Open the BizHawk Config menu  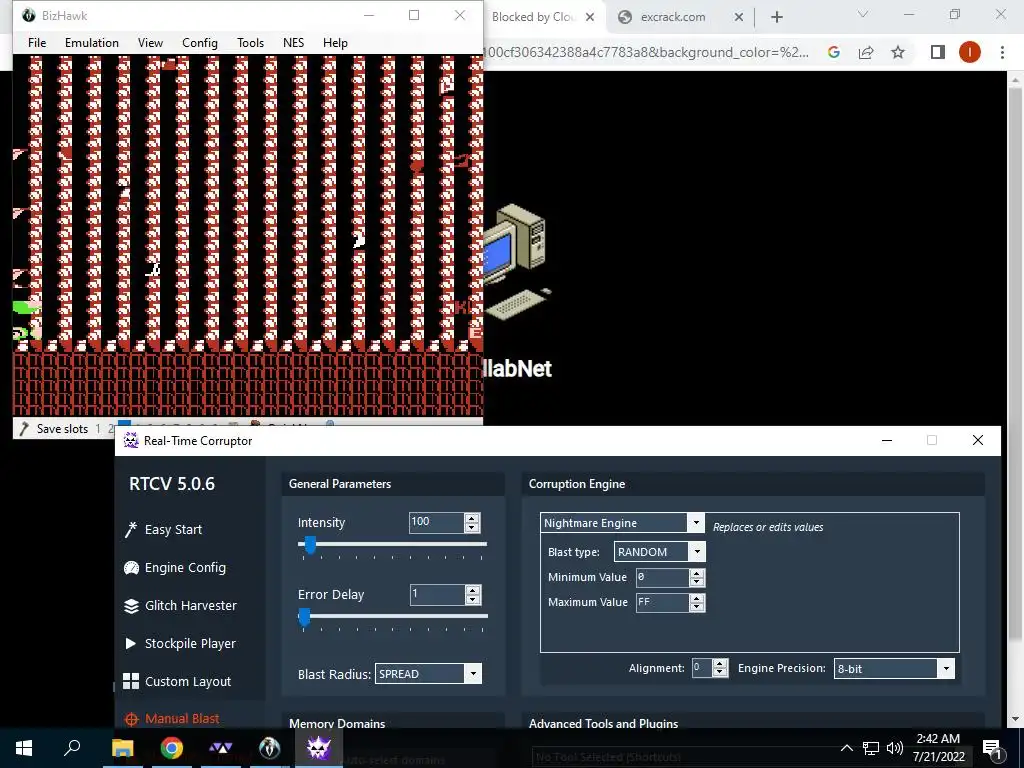[x=200, y=42]
